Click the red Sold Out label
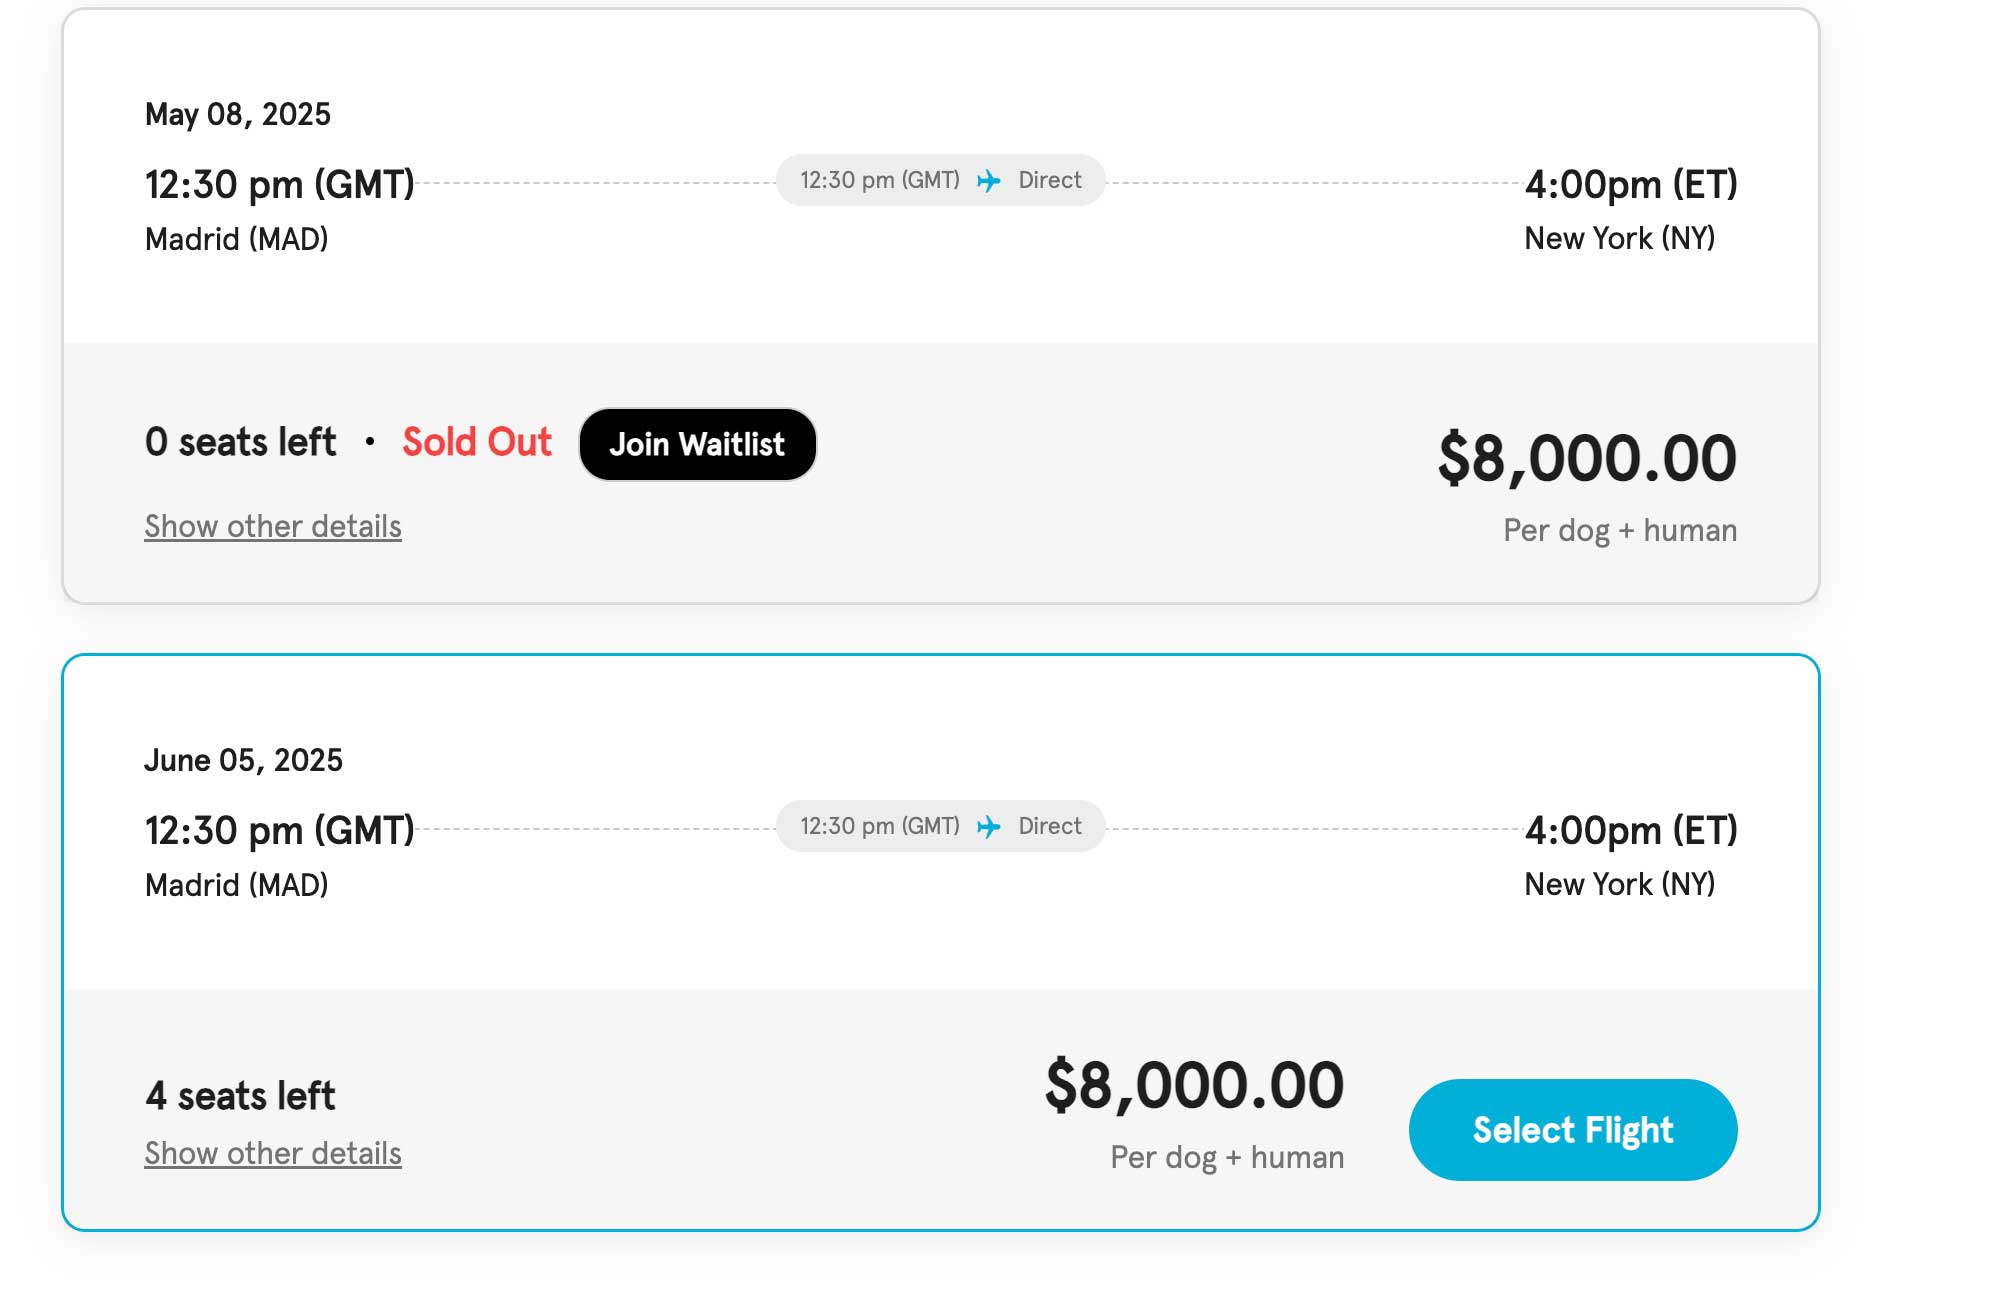 pyautogui.click(x=477, y=441)
